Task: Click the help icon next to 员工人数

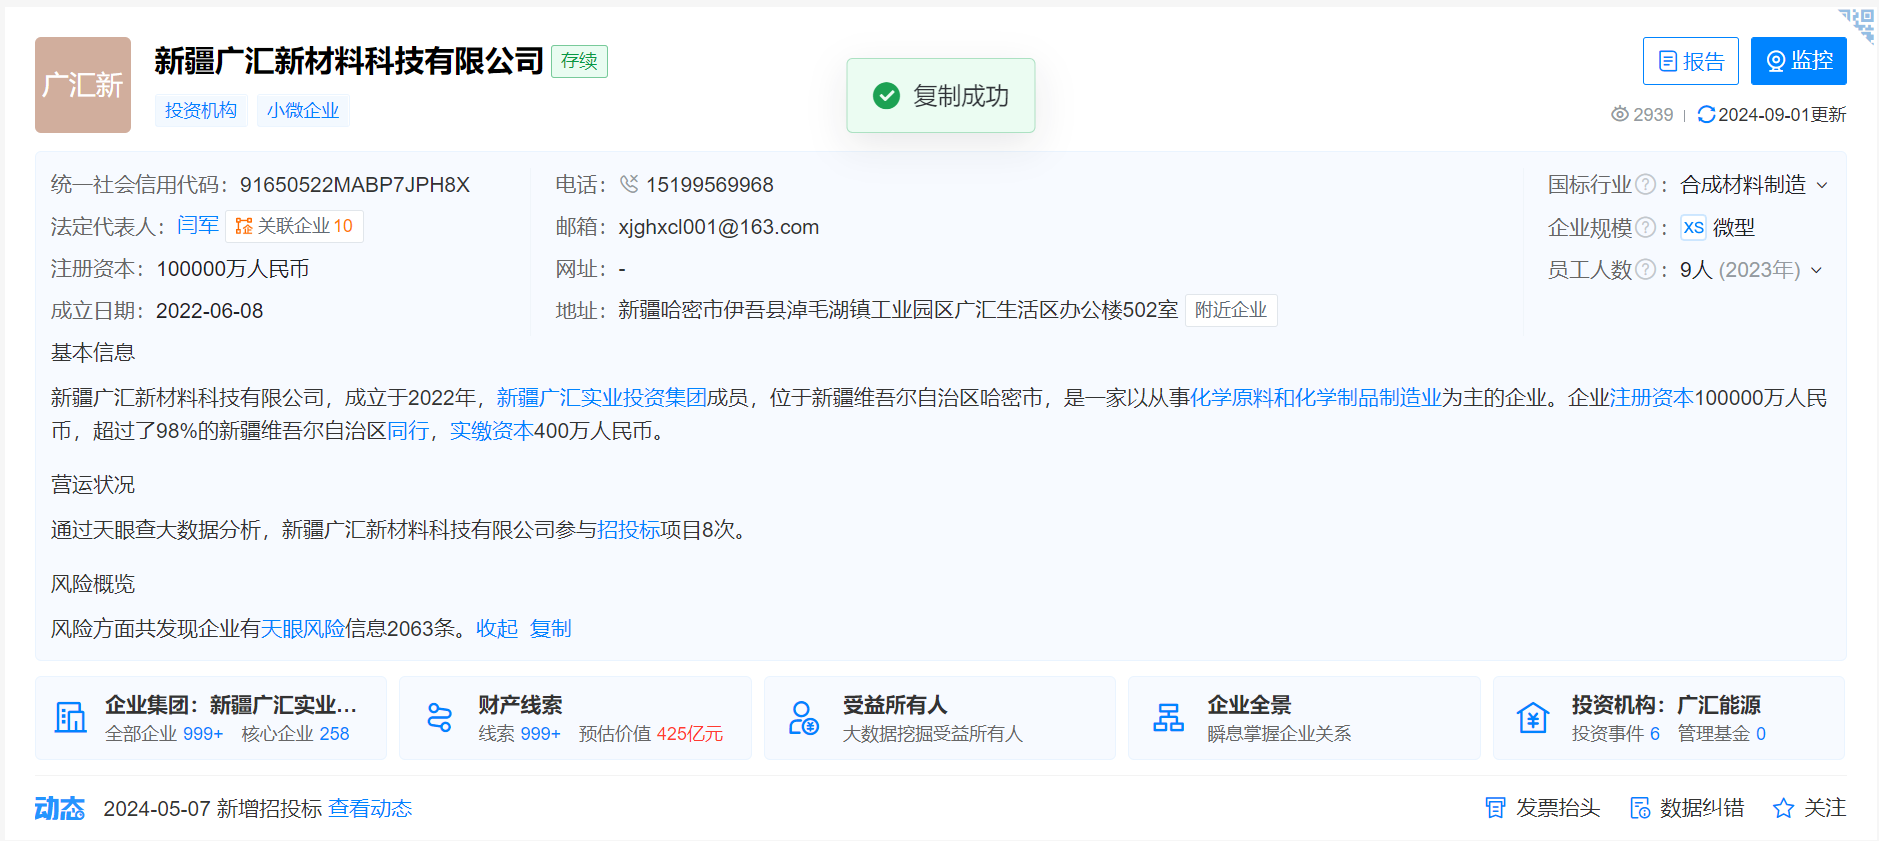Action: [1645, 270]
